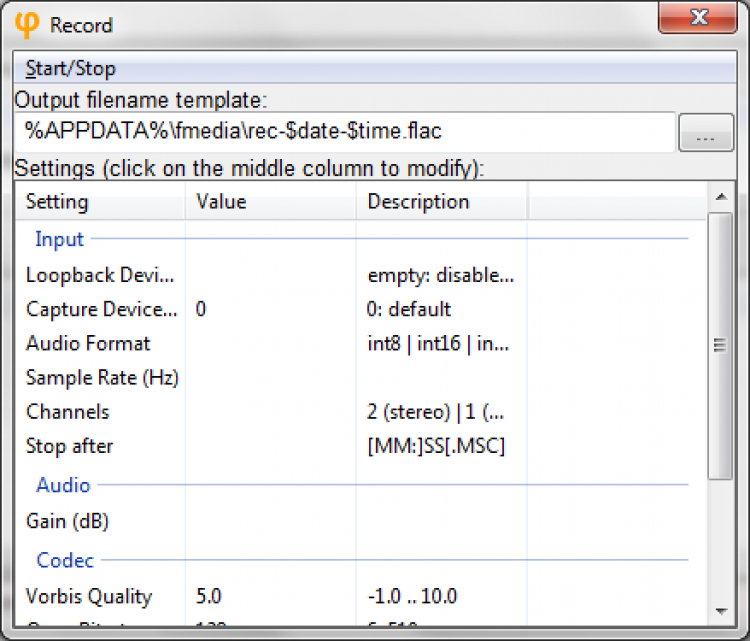Collapse the Audio settings group

click(63, 485)
